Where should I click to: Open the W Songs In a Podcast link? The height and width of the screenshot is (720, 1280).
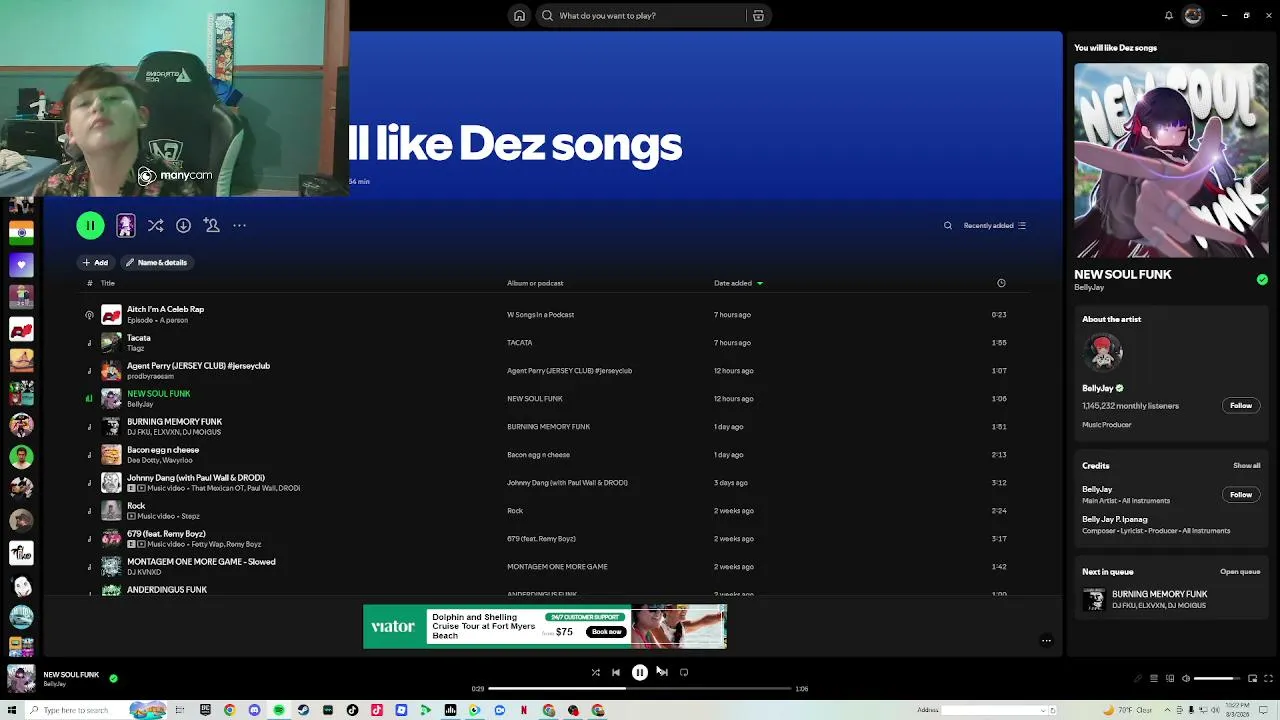(540, 315)
